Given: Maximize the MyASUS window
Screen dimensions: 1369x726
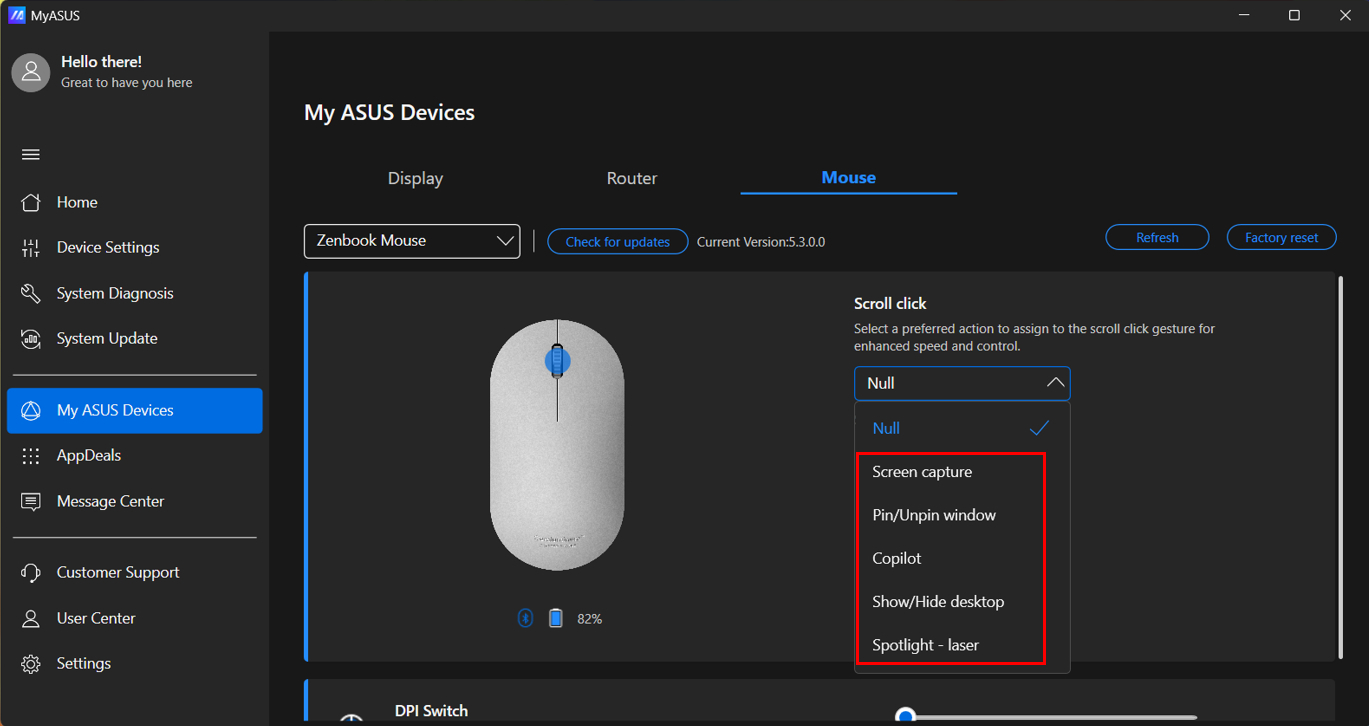Looking at the screenshot, I should 1294,15.
